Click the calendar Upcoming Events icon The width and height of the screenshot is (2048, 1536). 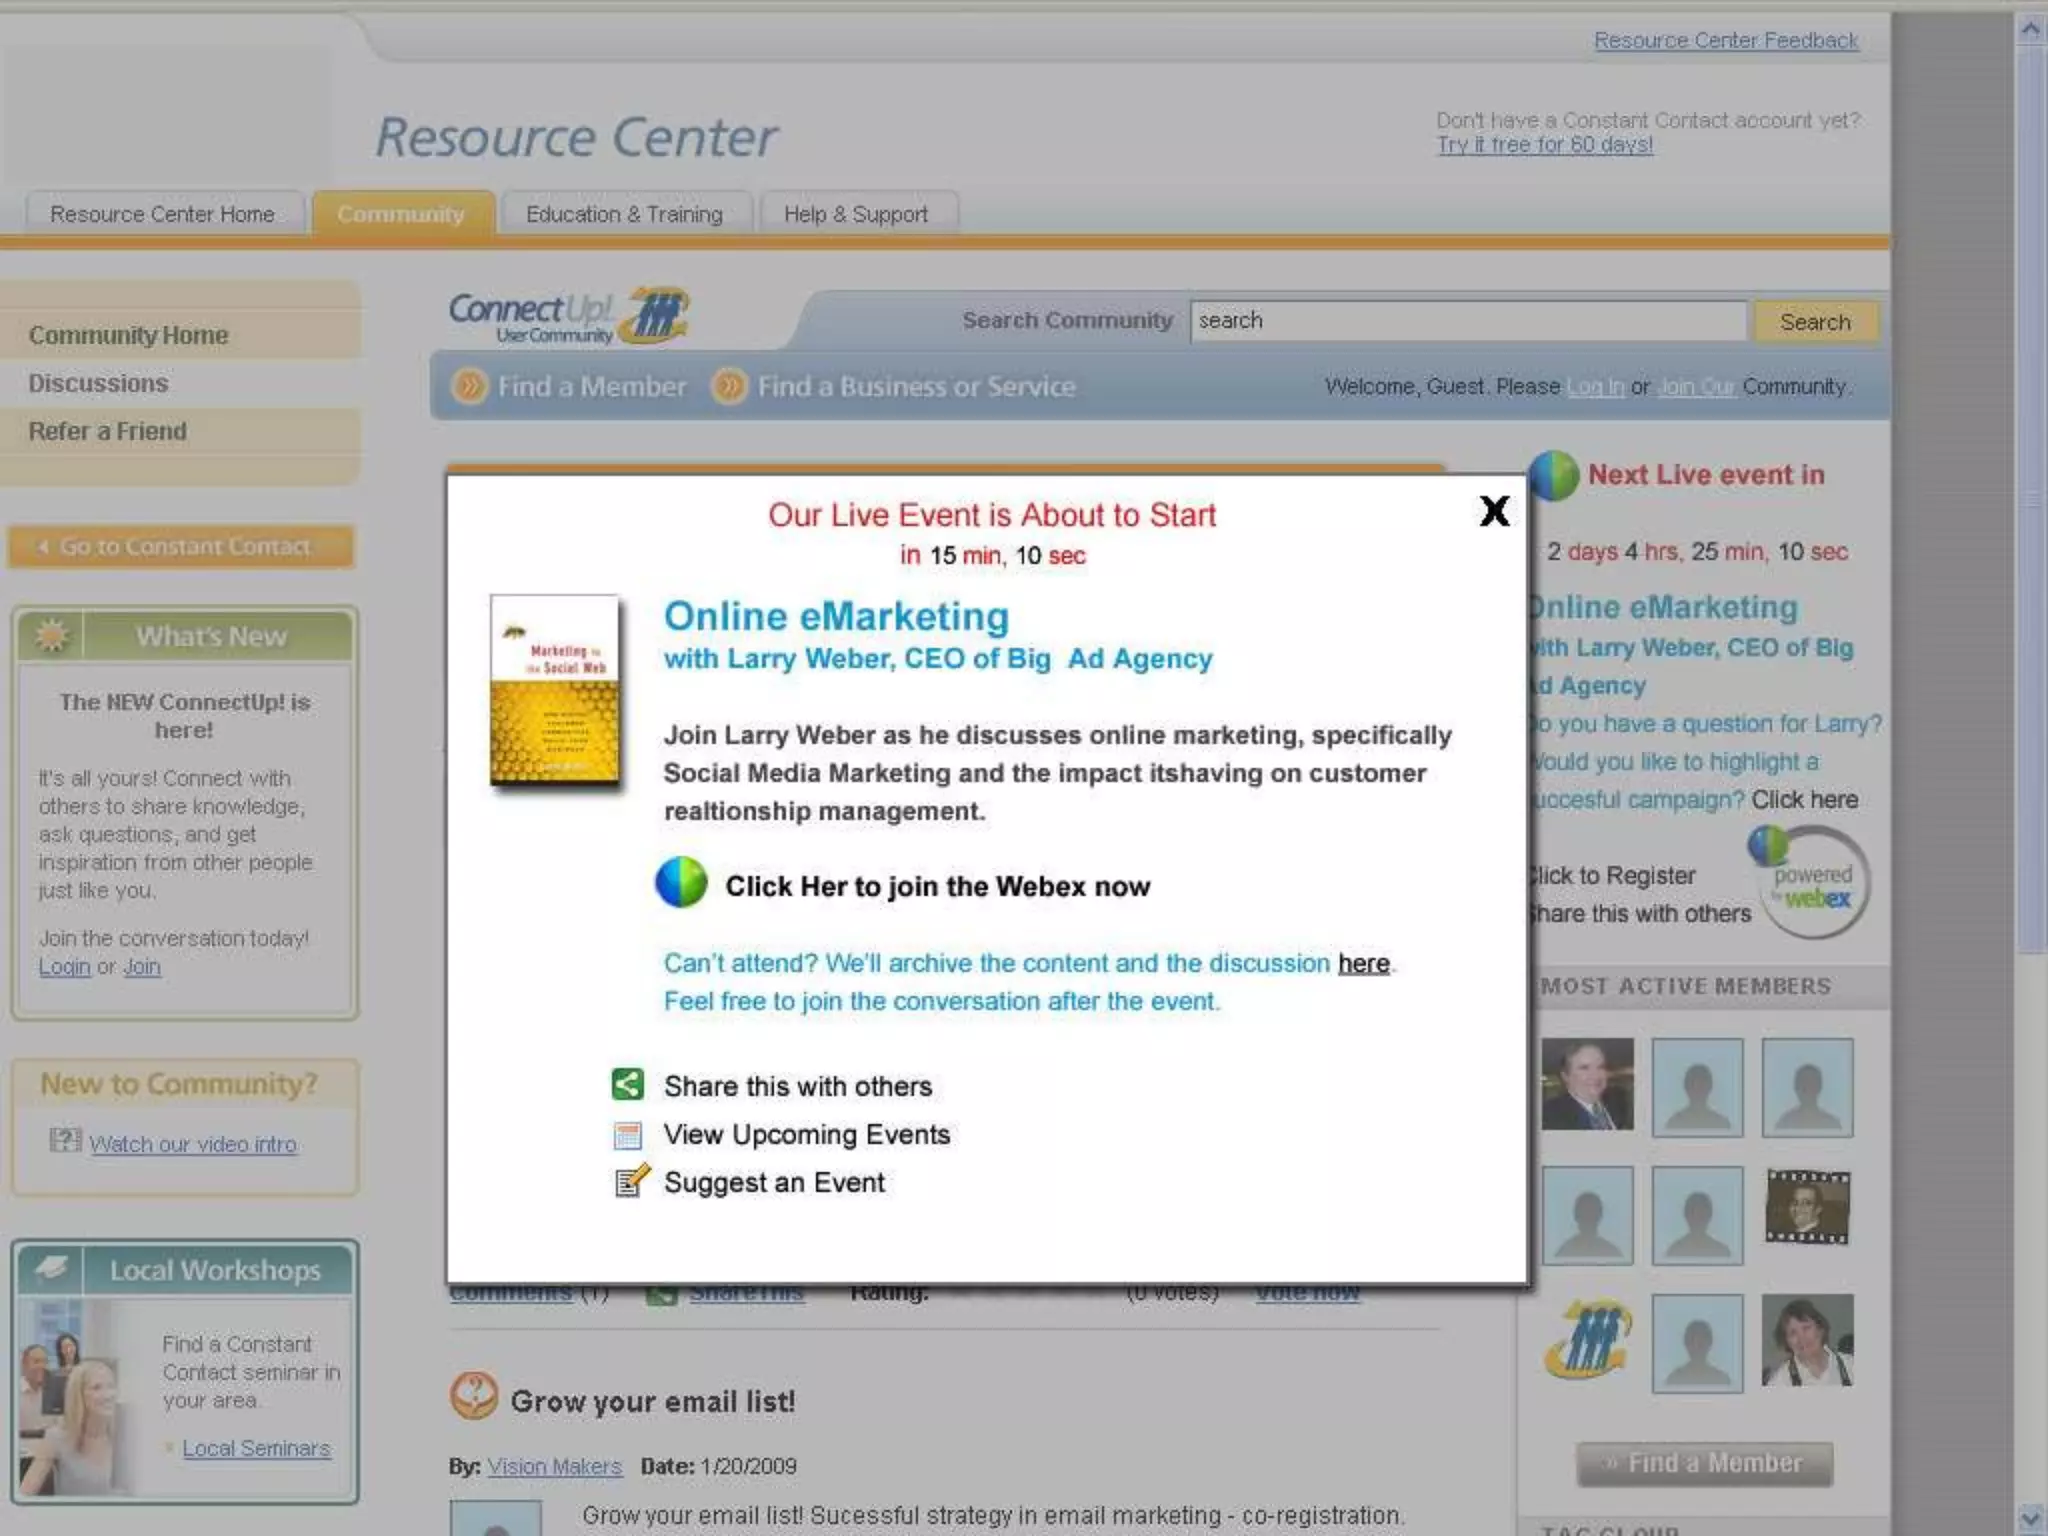628,1135
